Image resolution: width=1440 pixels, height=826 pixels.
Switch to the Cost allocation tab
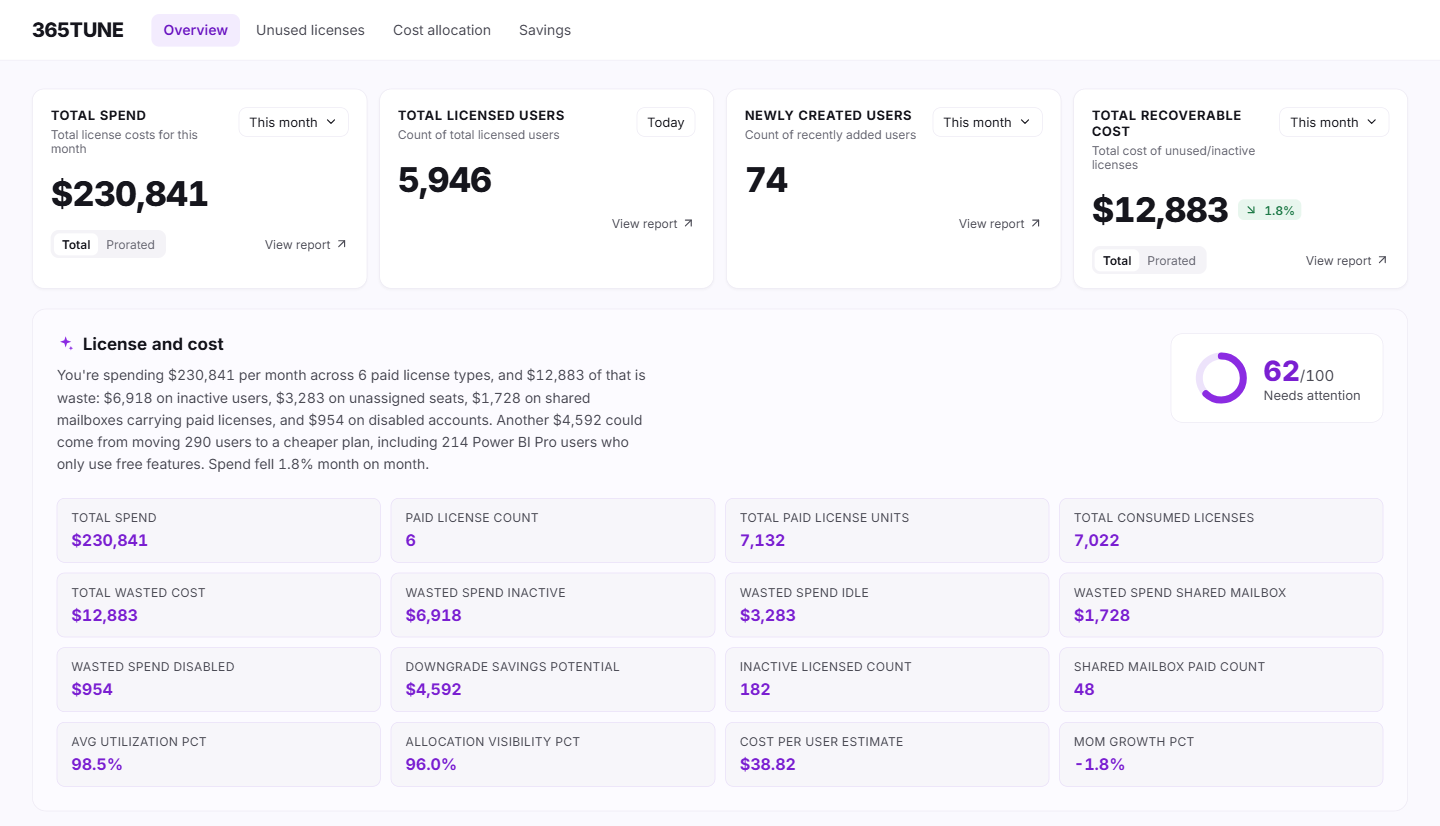pyautogui.click(x=442, y=30)
